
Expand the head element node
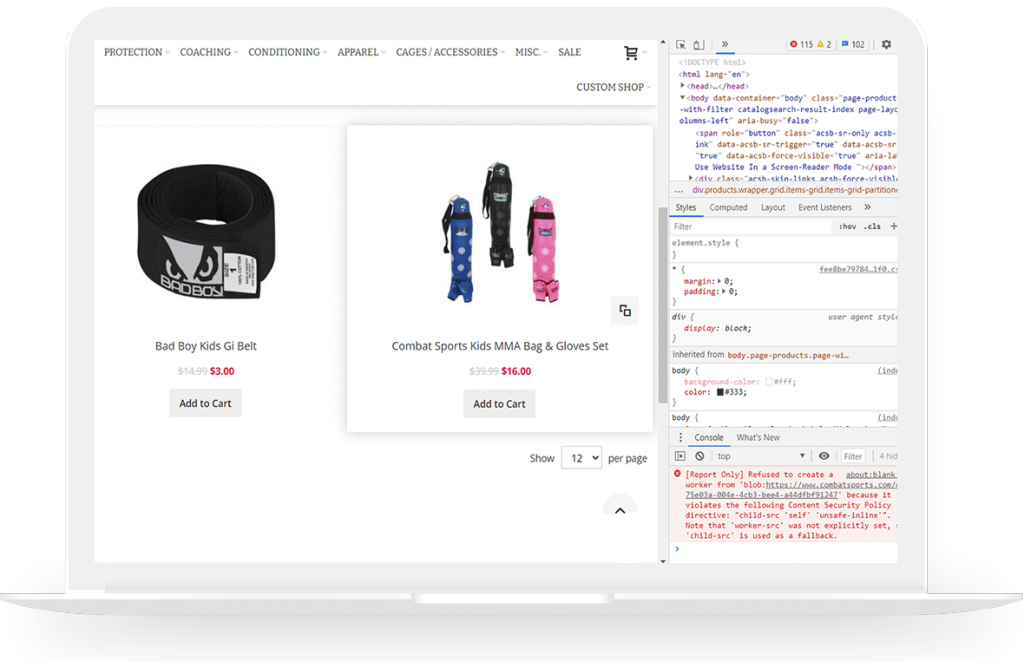(684, 86)
